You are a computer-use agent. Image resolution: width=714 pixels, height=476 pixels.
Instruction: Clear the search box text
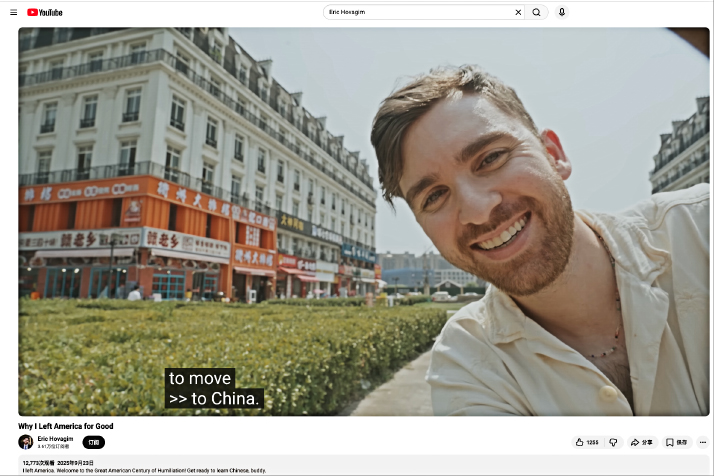tap(518, 12)
